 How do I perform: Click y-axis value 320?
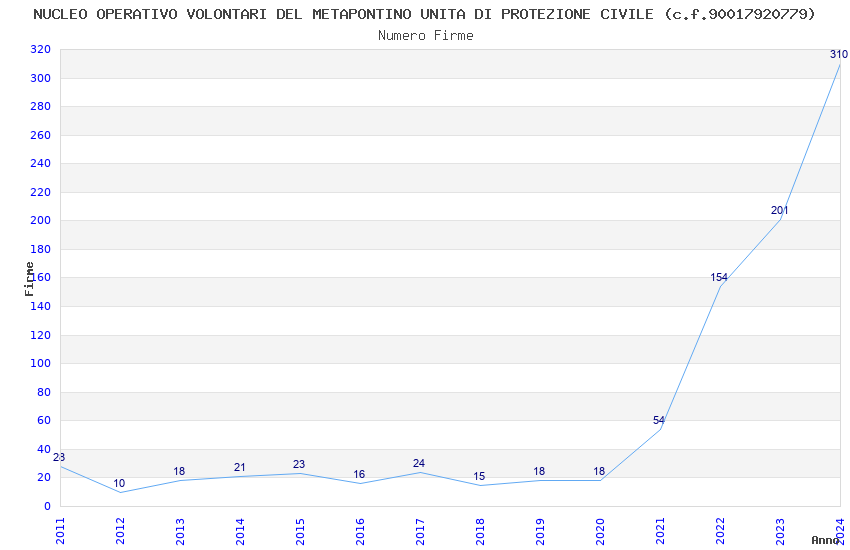pos(41,49)
